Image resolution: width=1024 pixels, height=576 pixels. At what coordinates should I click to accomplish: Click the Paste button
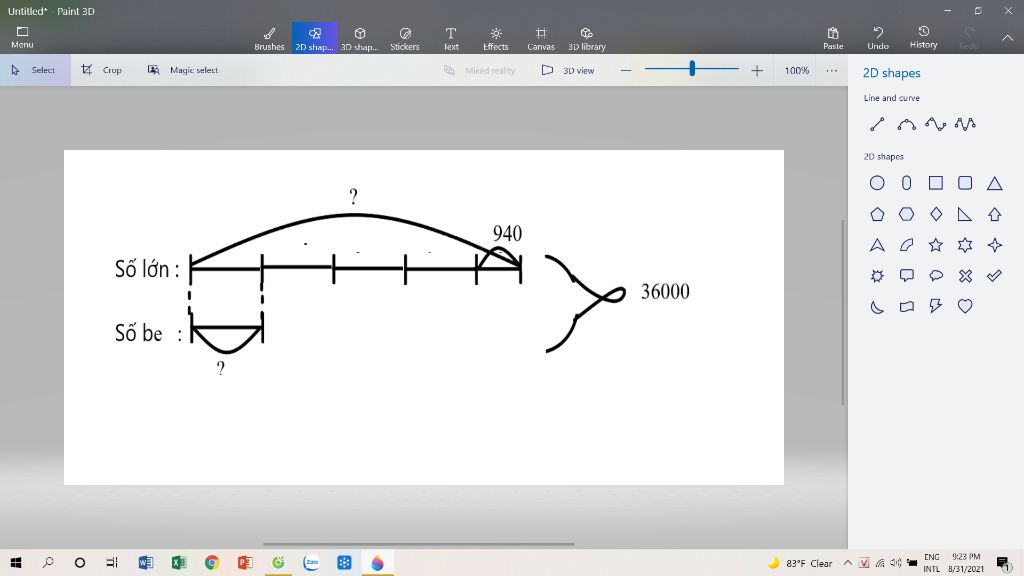click(833, 38)
